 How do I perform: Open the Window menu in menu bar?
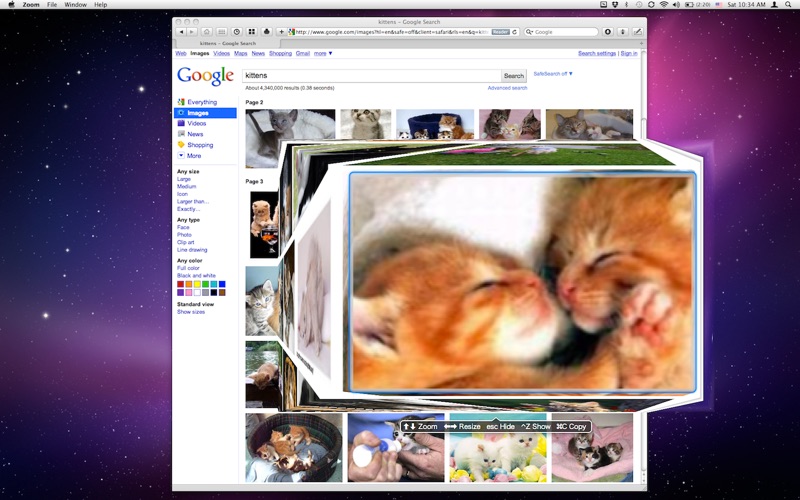[x=75, y=5]
